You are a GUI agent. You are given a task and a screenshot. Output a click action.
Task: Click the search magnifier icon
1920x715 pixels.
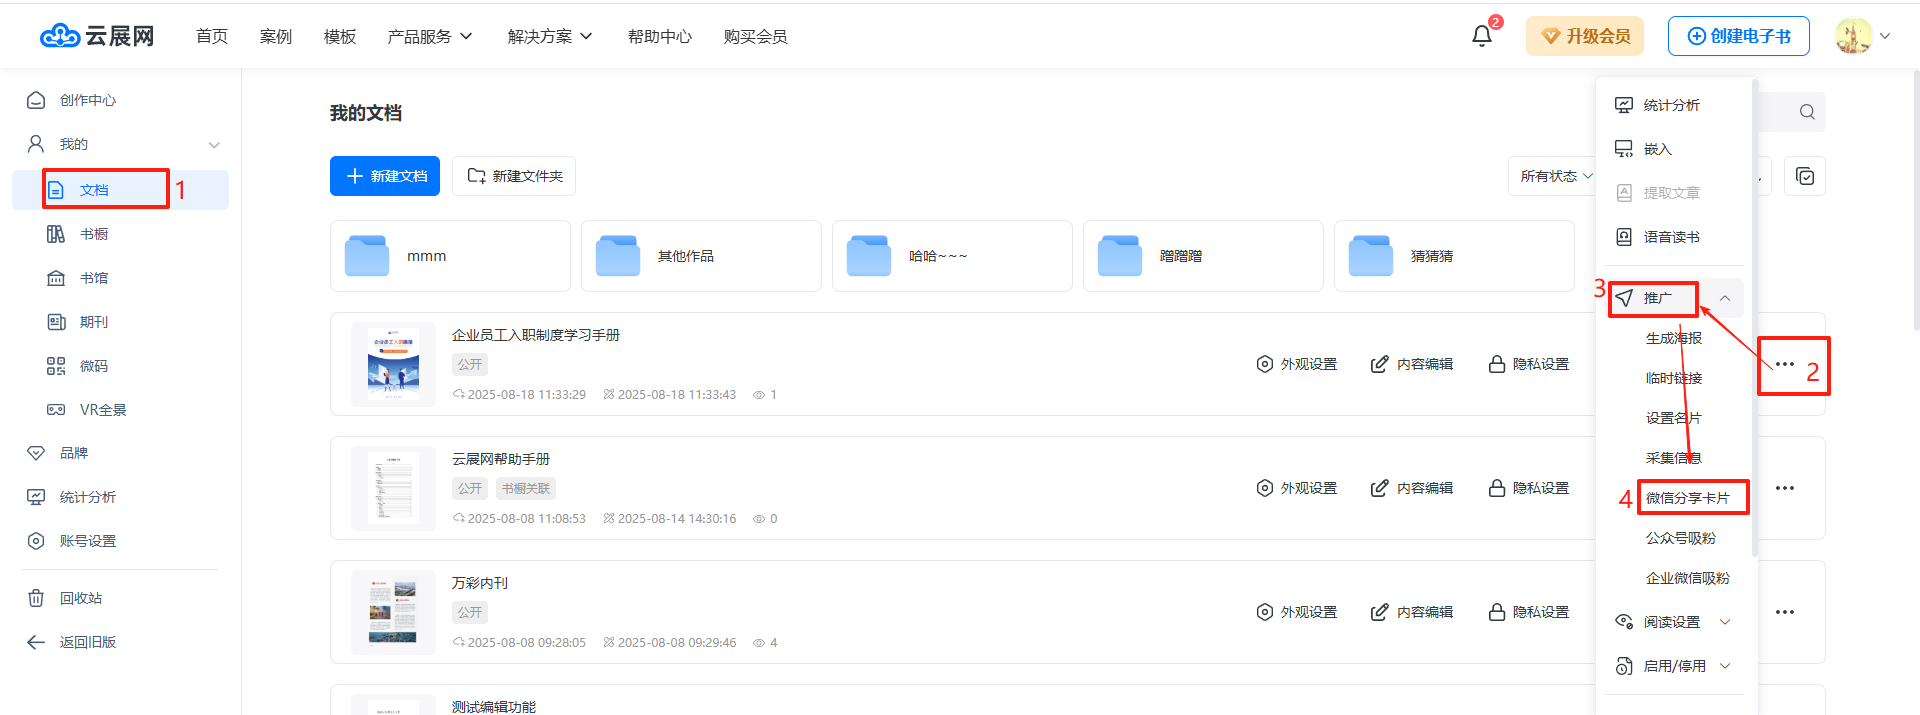tap(1806, 112)
